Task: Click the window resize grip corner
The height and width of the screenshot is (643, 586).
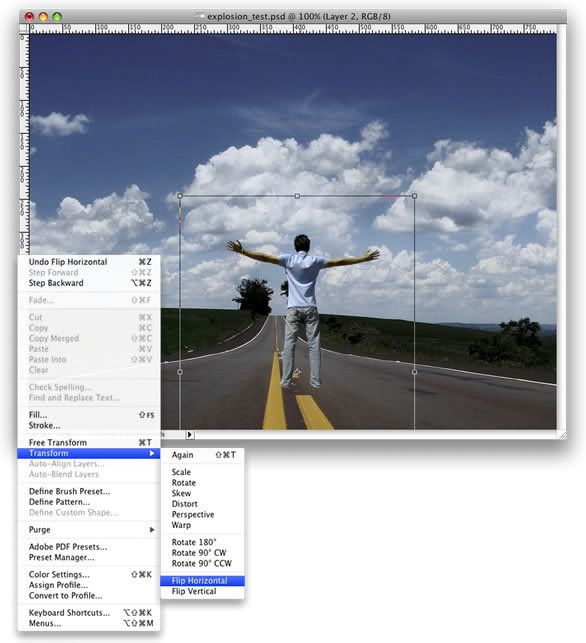Action: (563, 435)
